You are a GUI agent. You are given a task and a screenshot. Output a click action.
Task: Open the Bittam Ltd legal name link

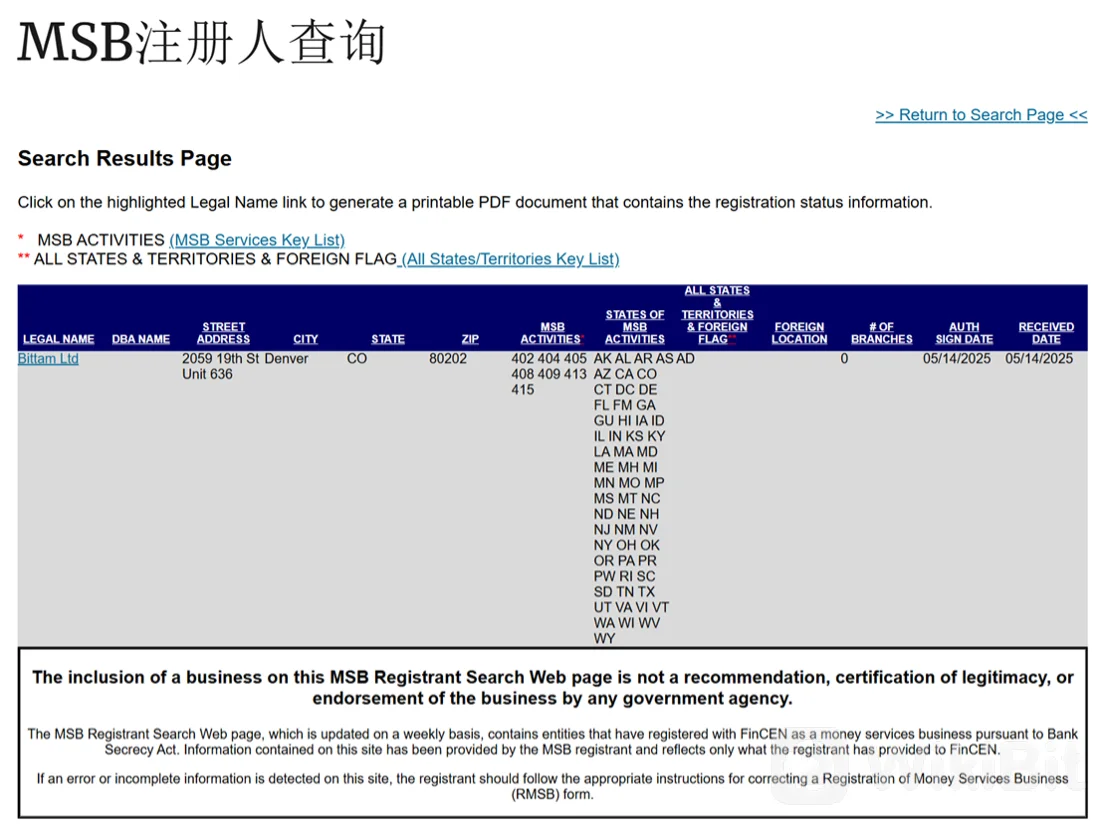pos(48,359)
